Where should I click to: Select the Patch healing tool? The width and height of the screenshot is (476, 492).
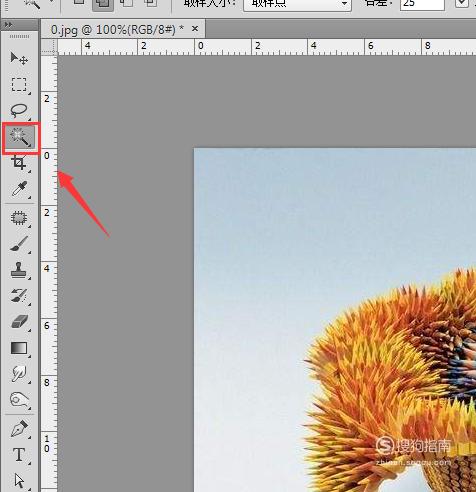[19, 218]
